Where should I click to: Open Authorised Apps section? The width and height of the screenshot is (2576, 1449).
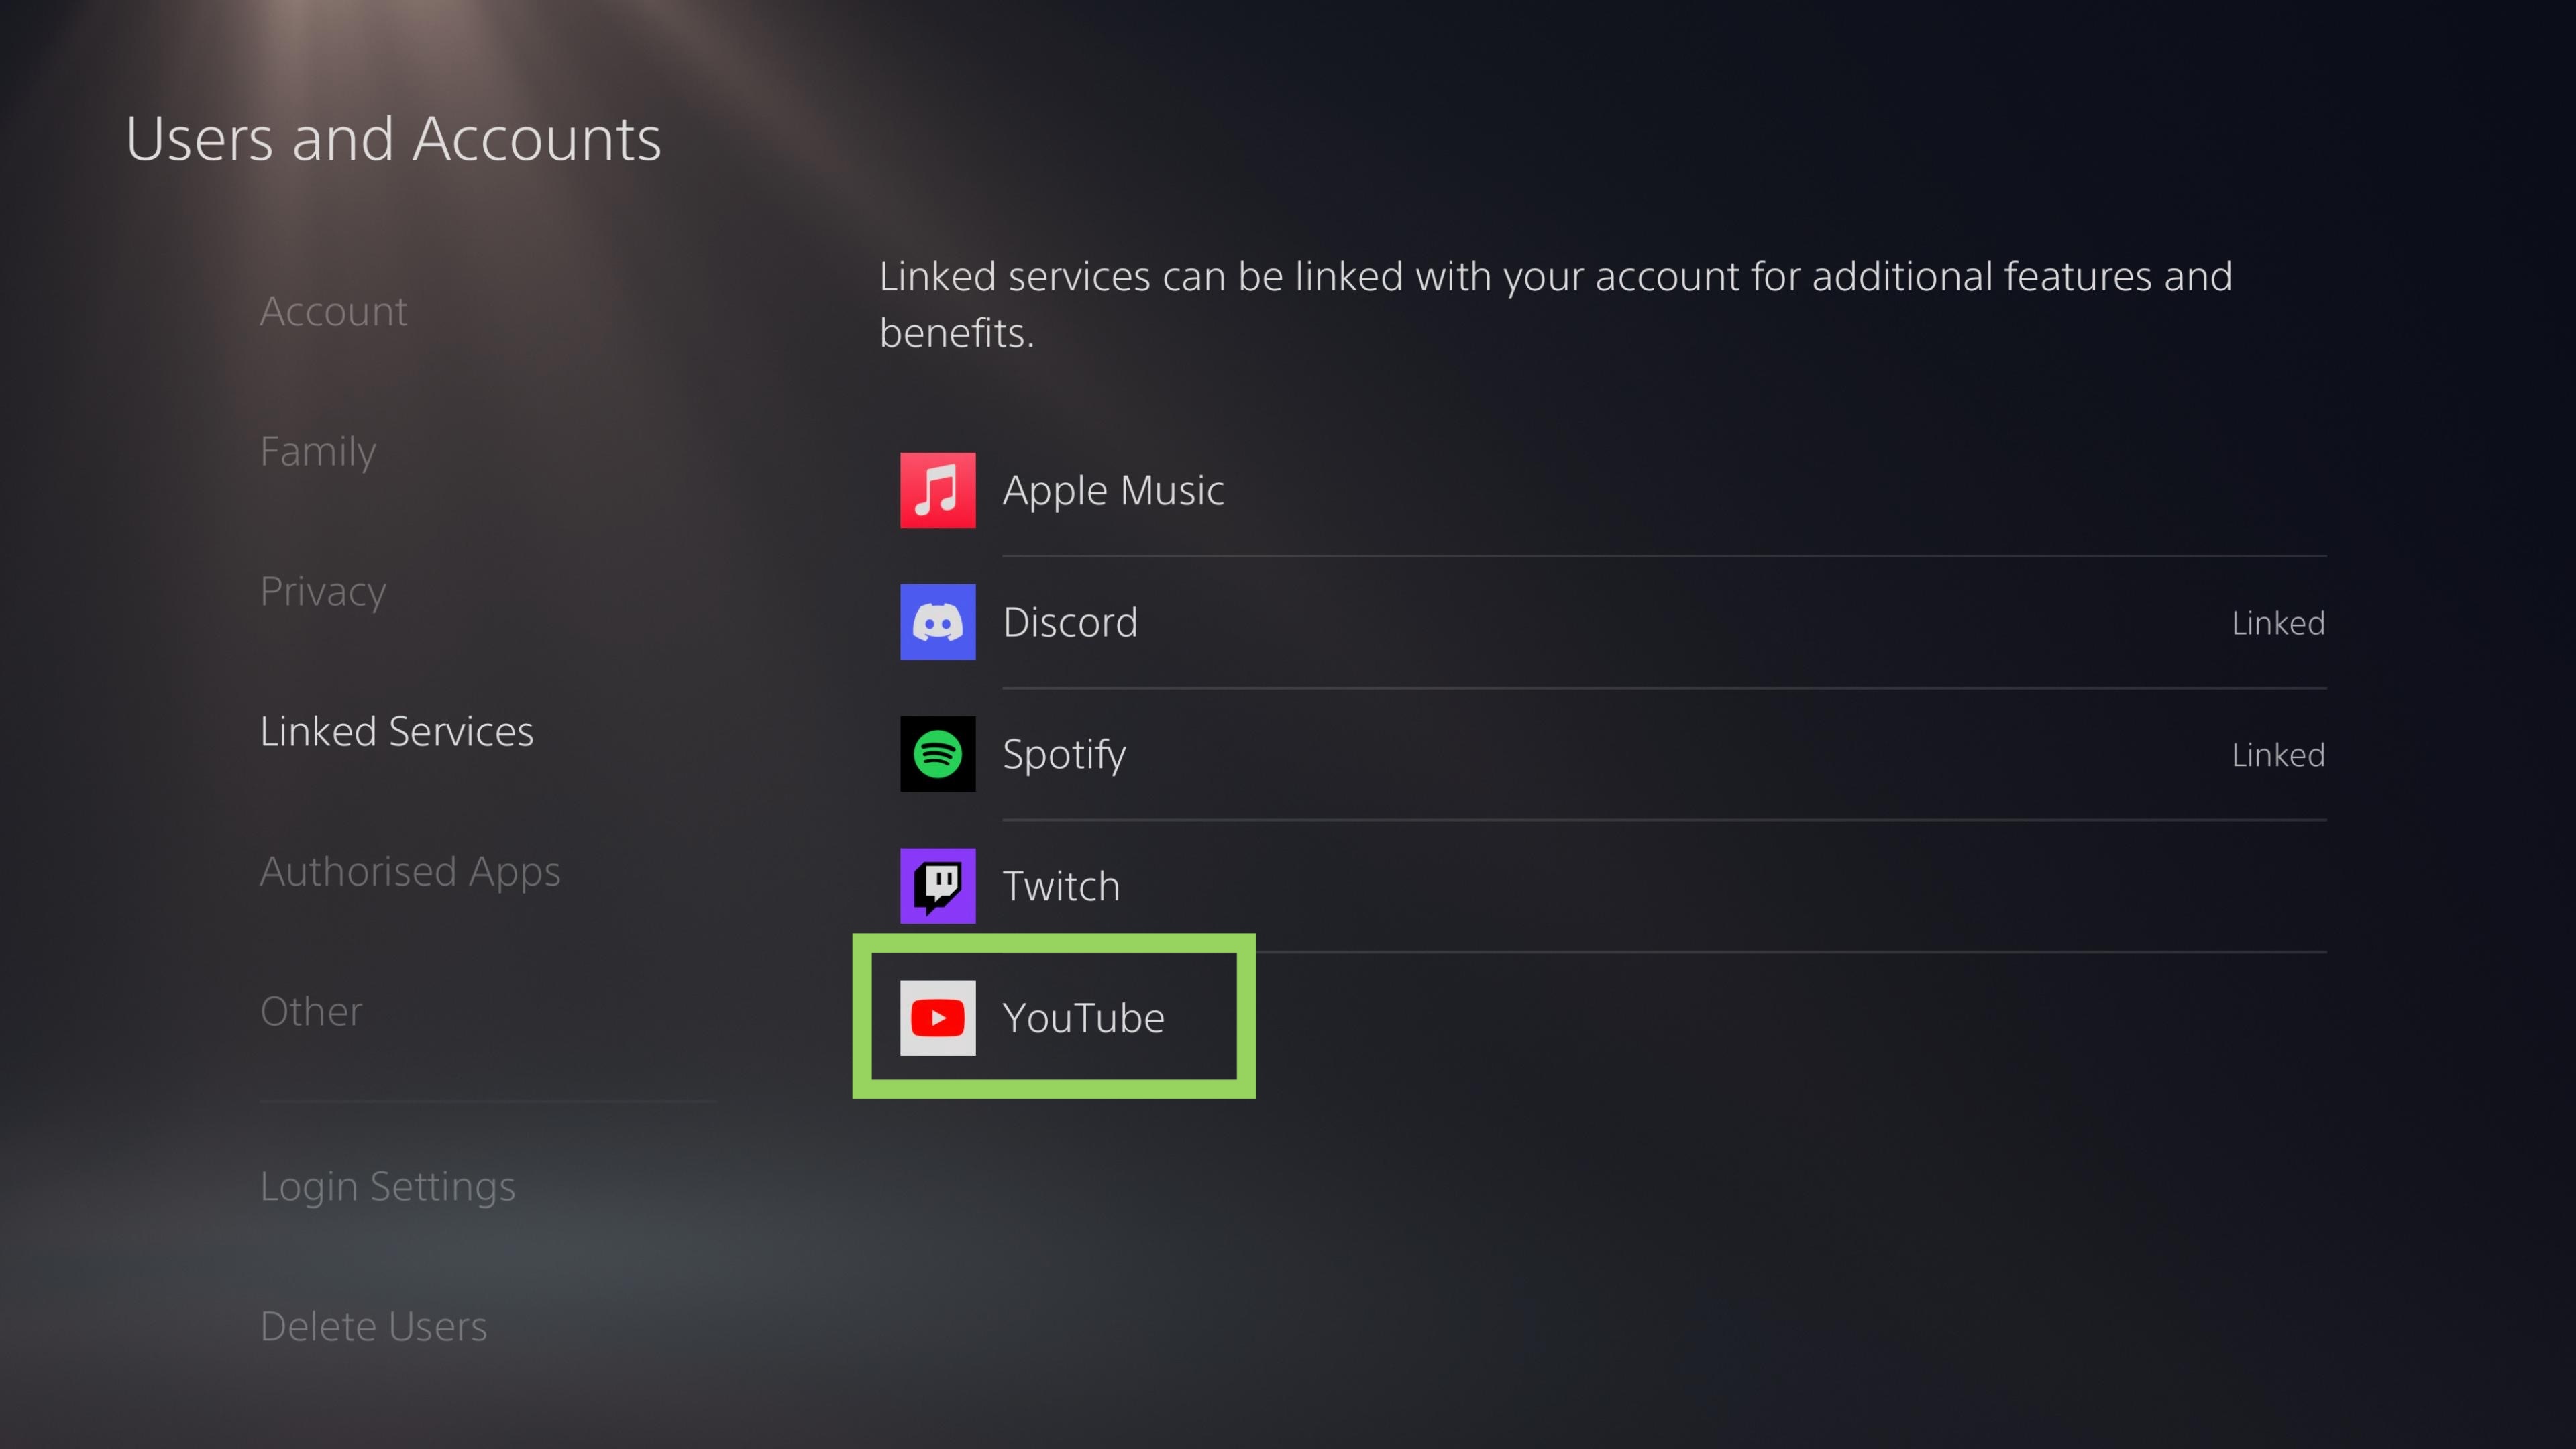(x=410, y=871)
